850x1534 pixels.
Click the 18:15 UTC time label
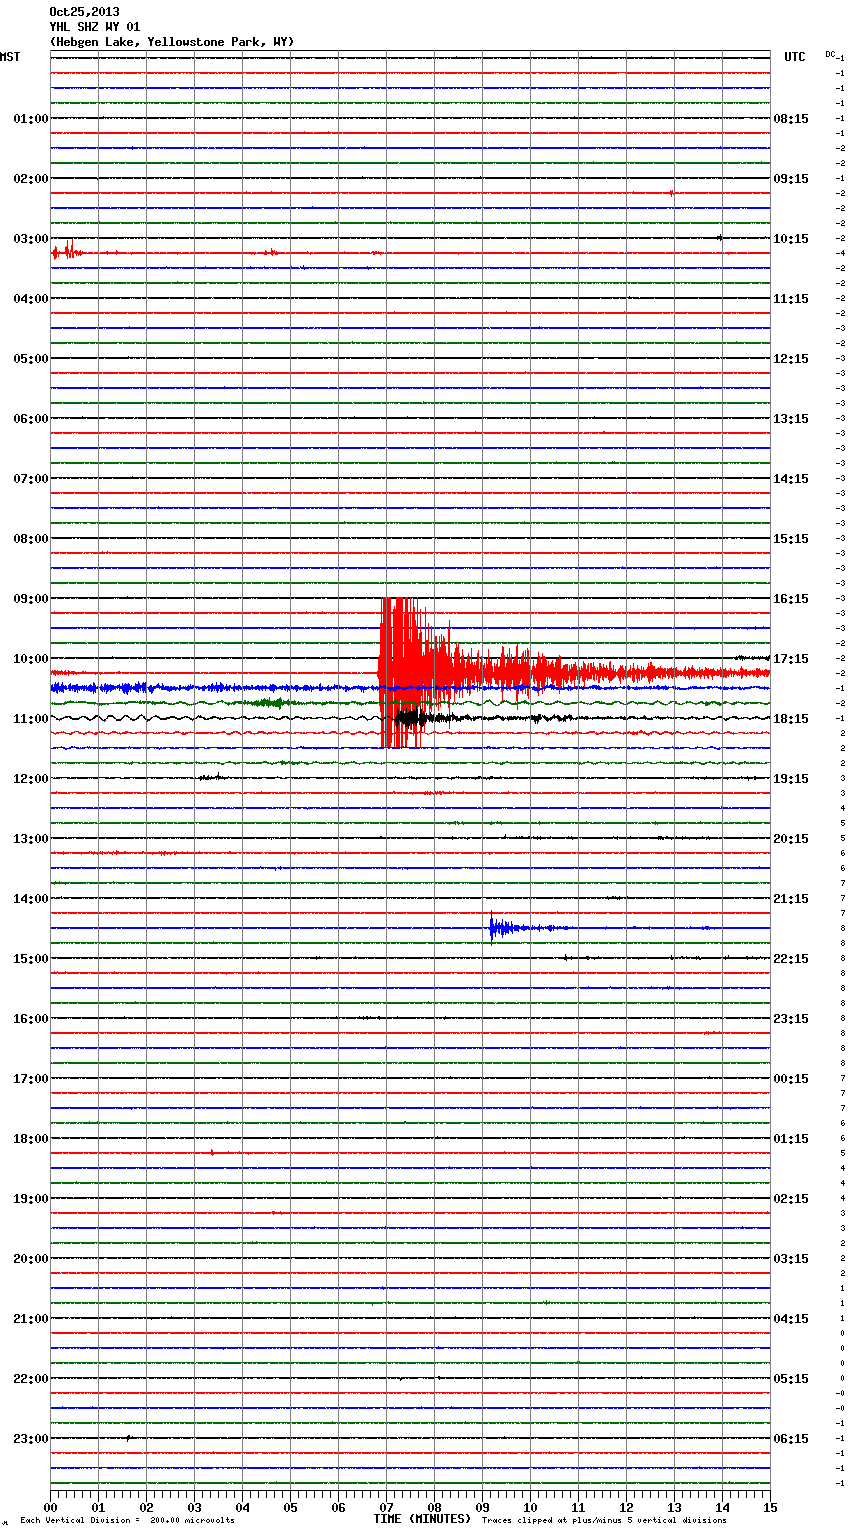click(x=791, y=719)
